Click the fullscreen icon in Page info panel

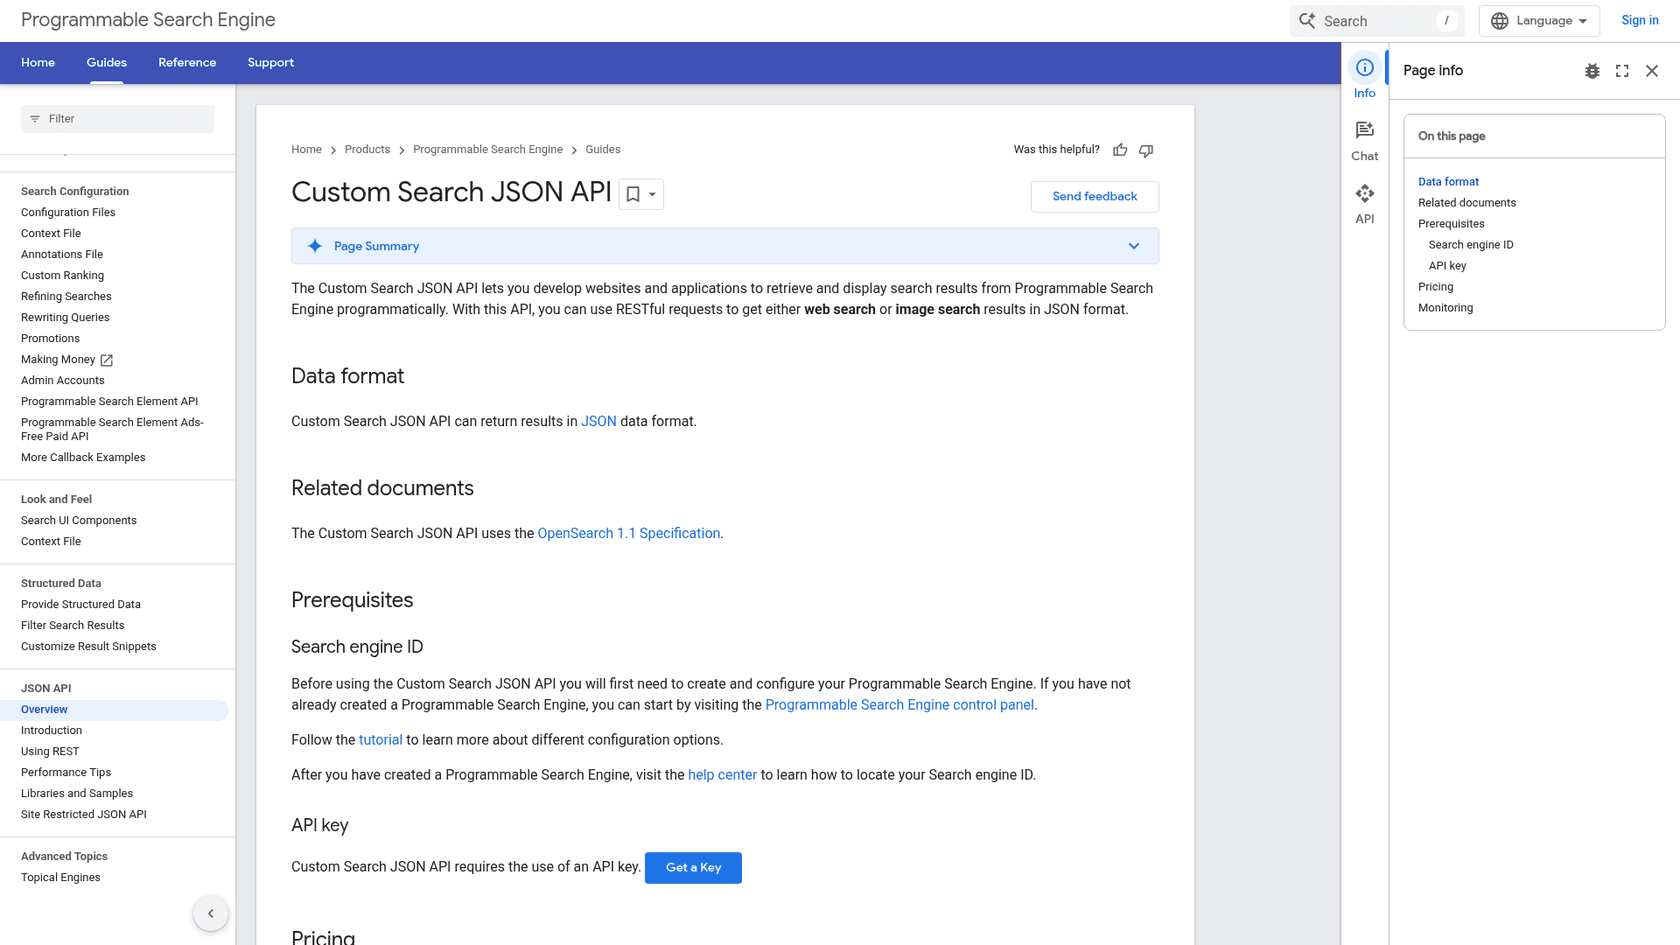click(x=1622, y=71)
